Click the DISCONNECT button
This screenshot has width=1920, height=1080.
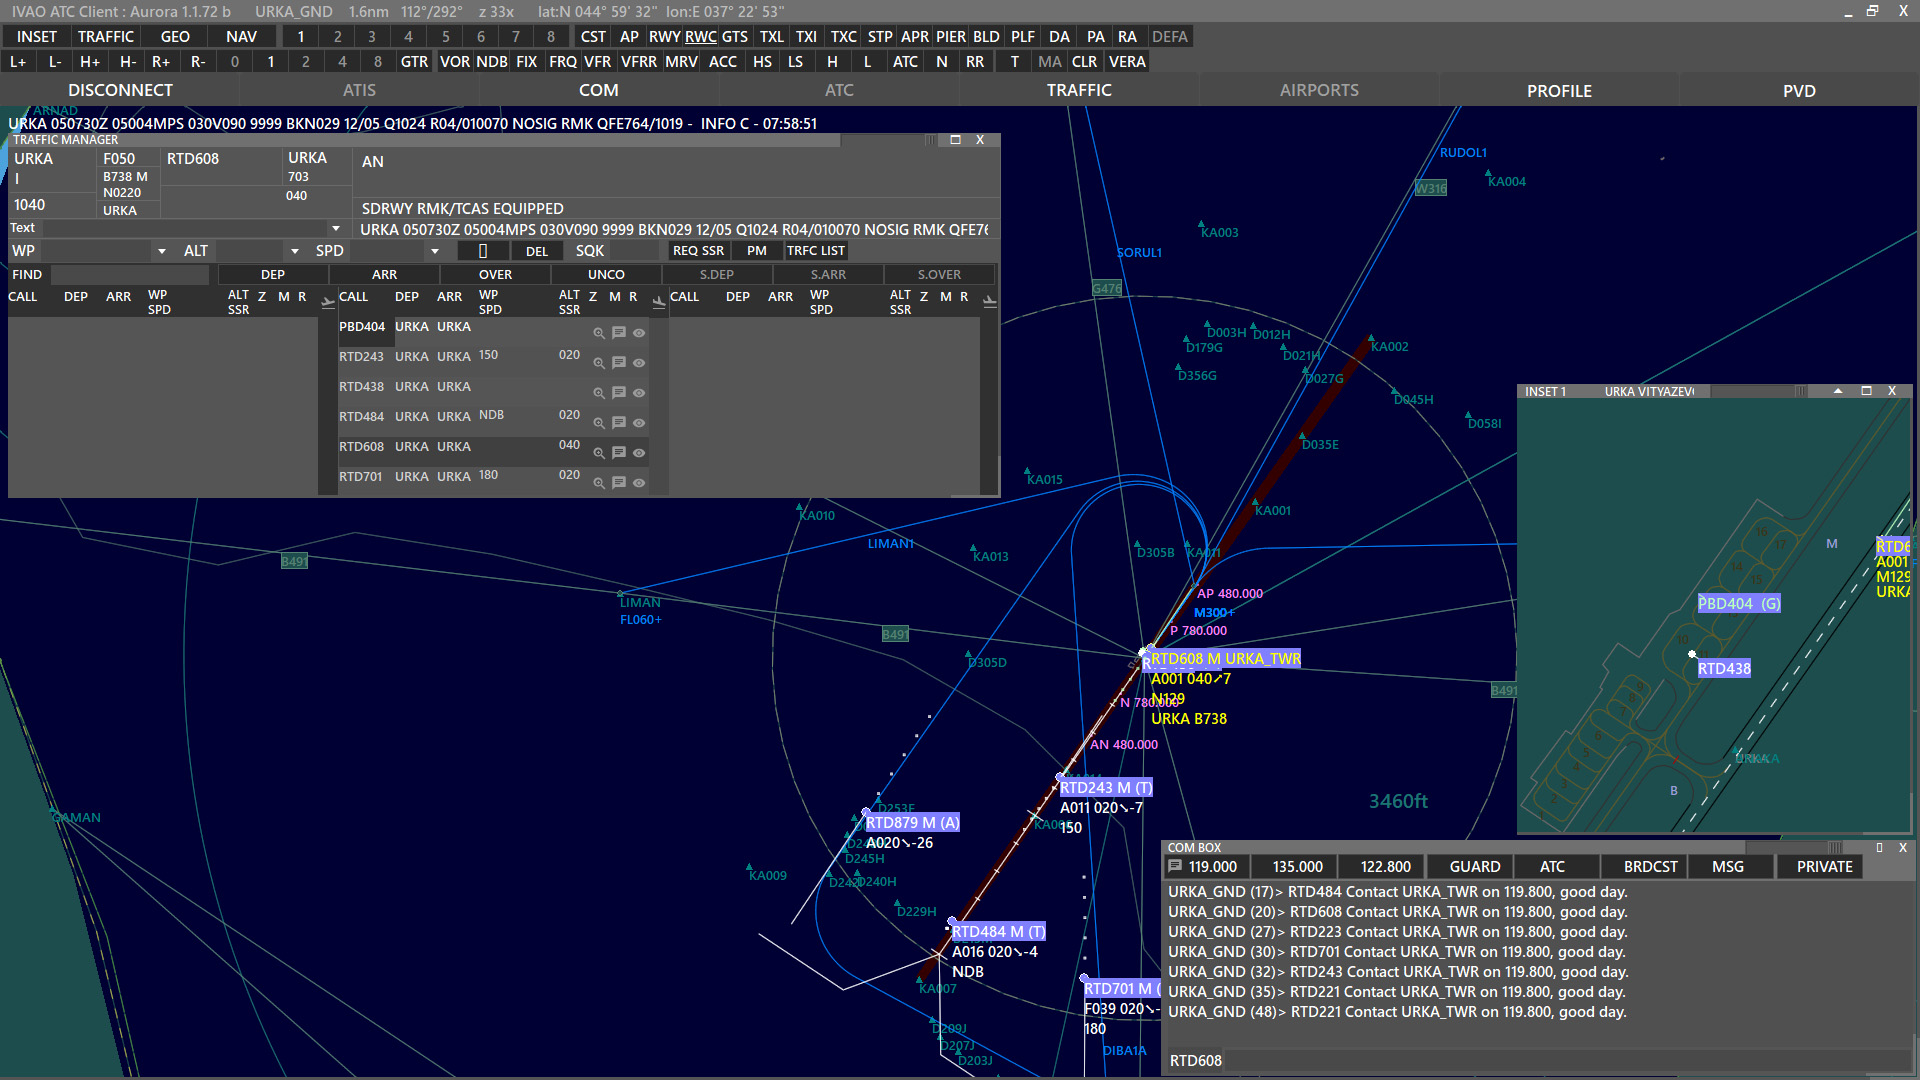click(x=120, y=90)
